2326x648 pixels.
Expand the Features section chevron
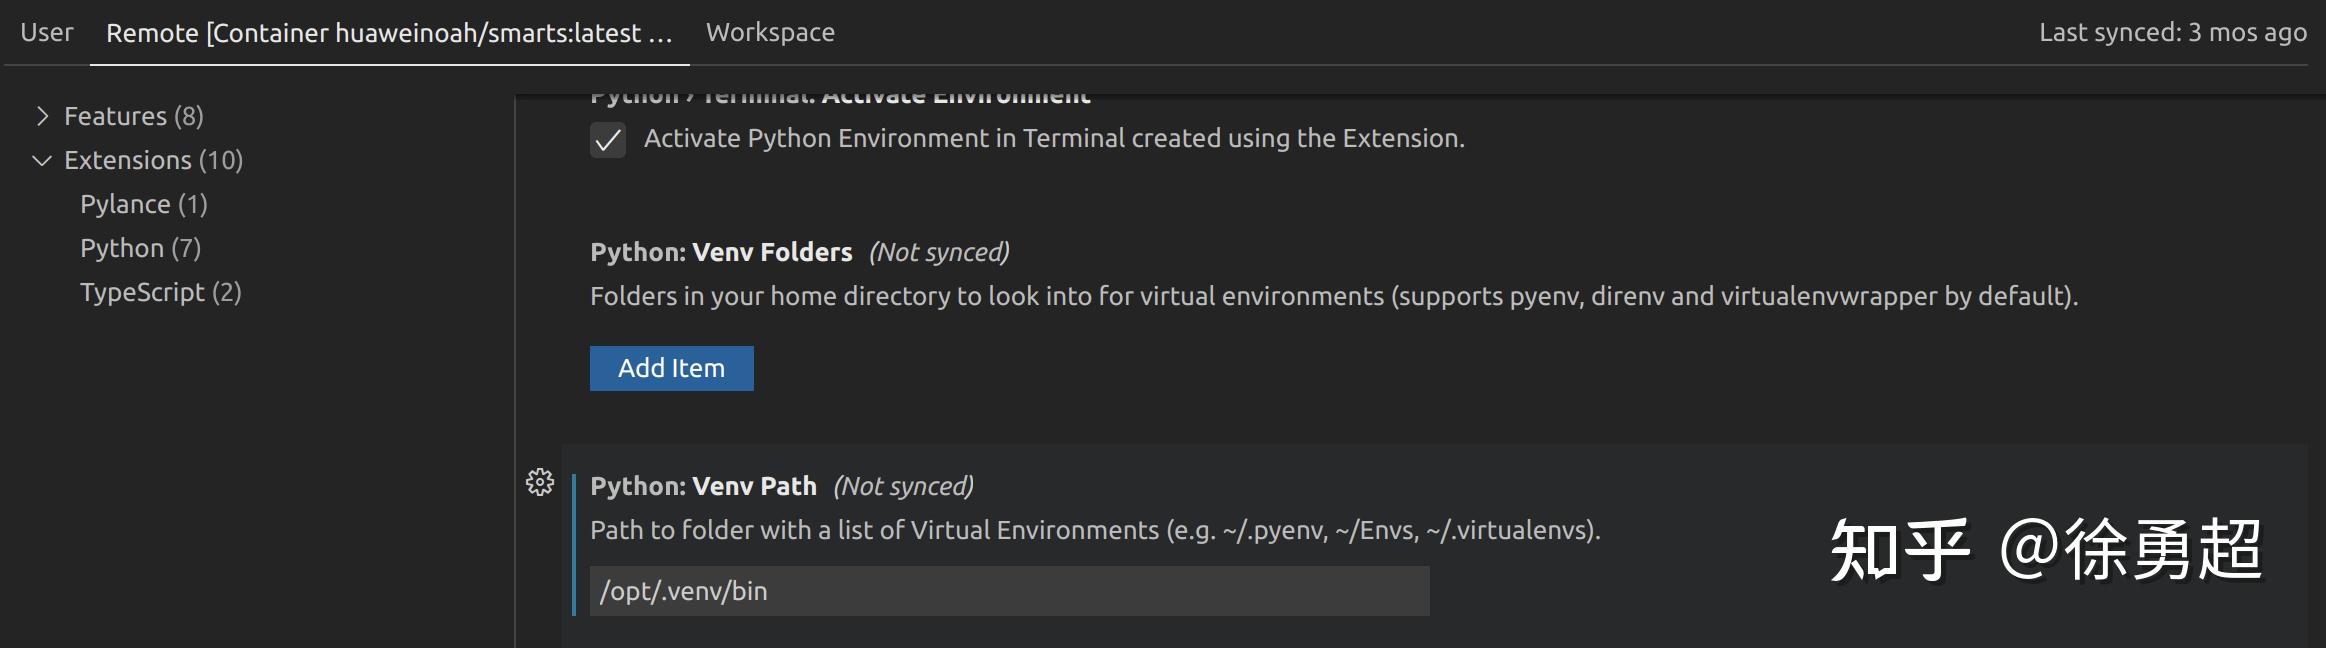coord(42,117)
